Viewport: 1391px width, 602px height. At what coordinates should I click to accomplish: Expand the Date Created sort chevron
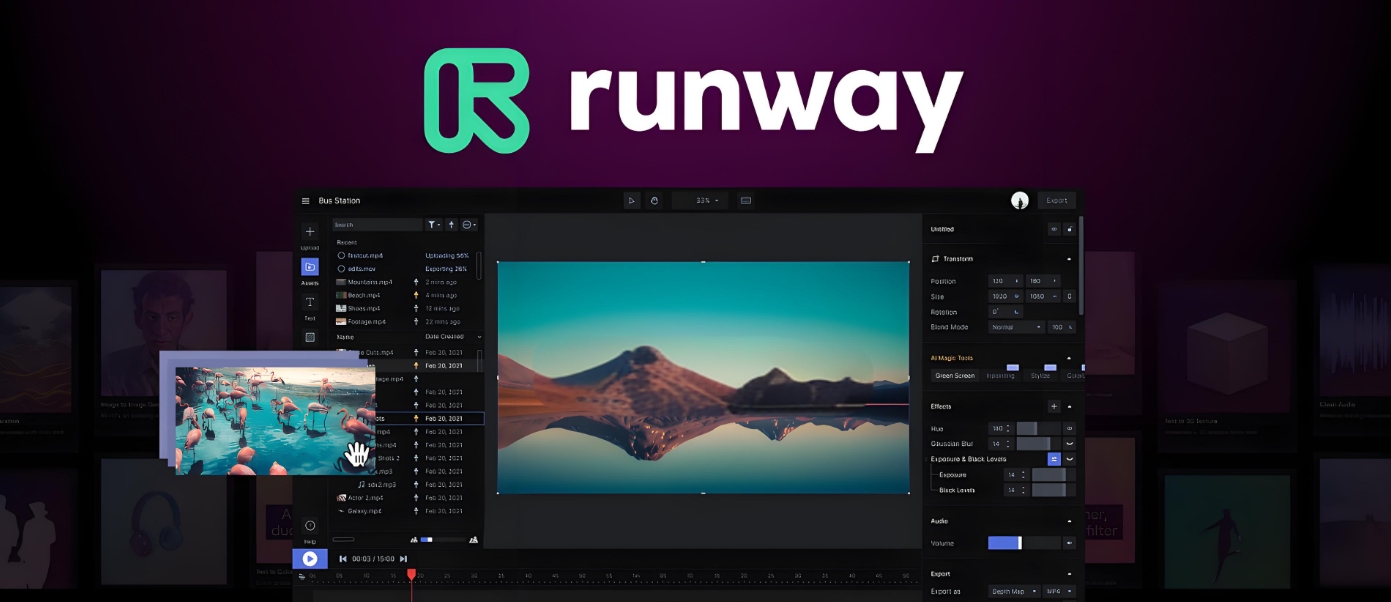click(479, 337)
